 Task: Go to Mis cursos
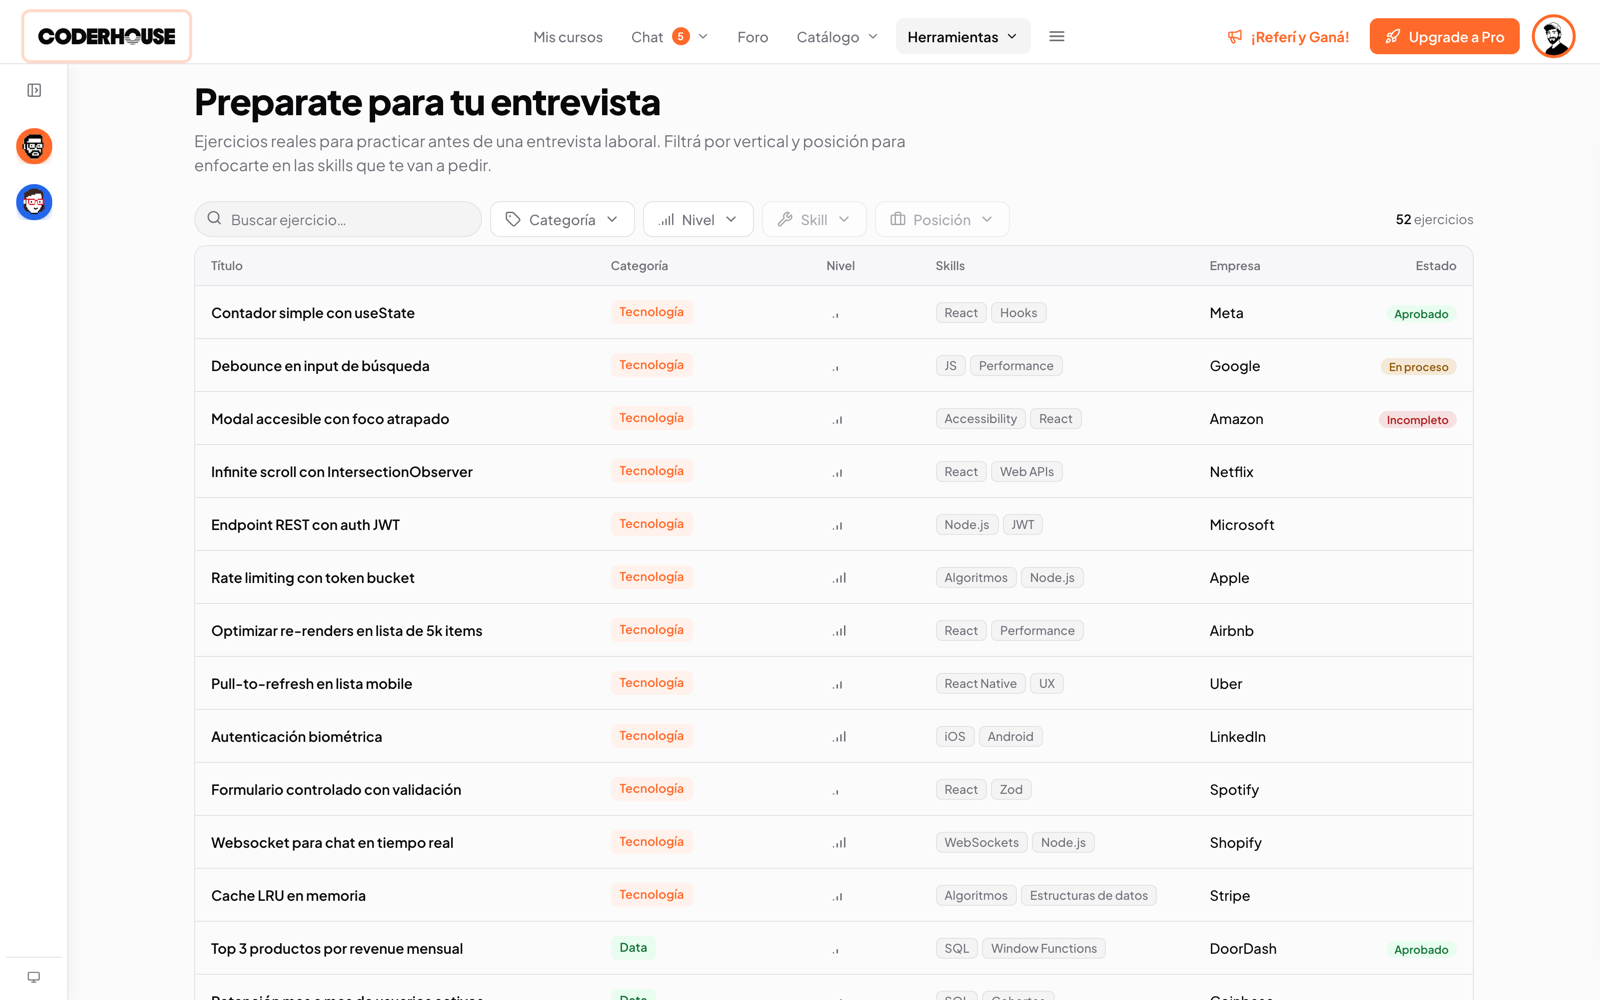(x=568, y=37)
